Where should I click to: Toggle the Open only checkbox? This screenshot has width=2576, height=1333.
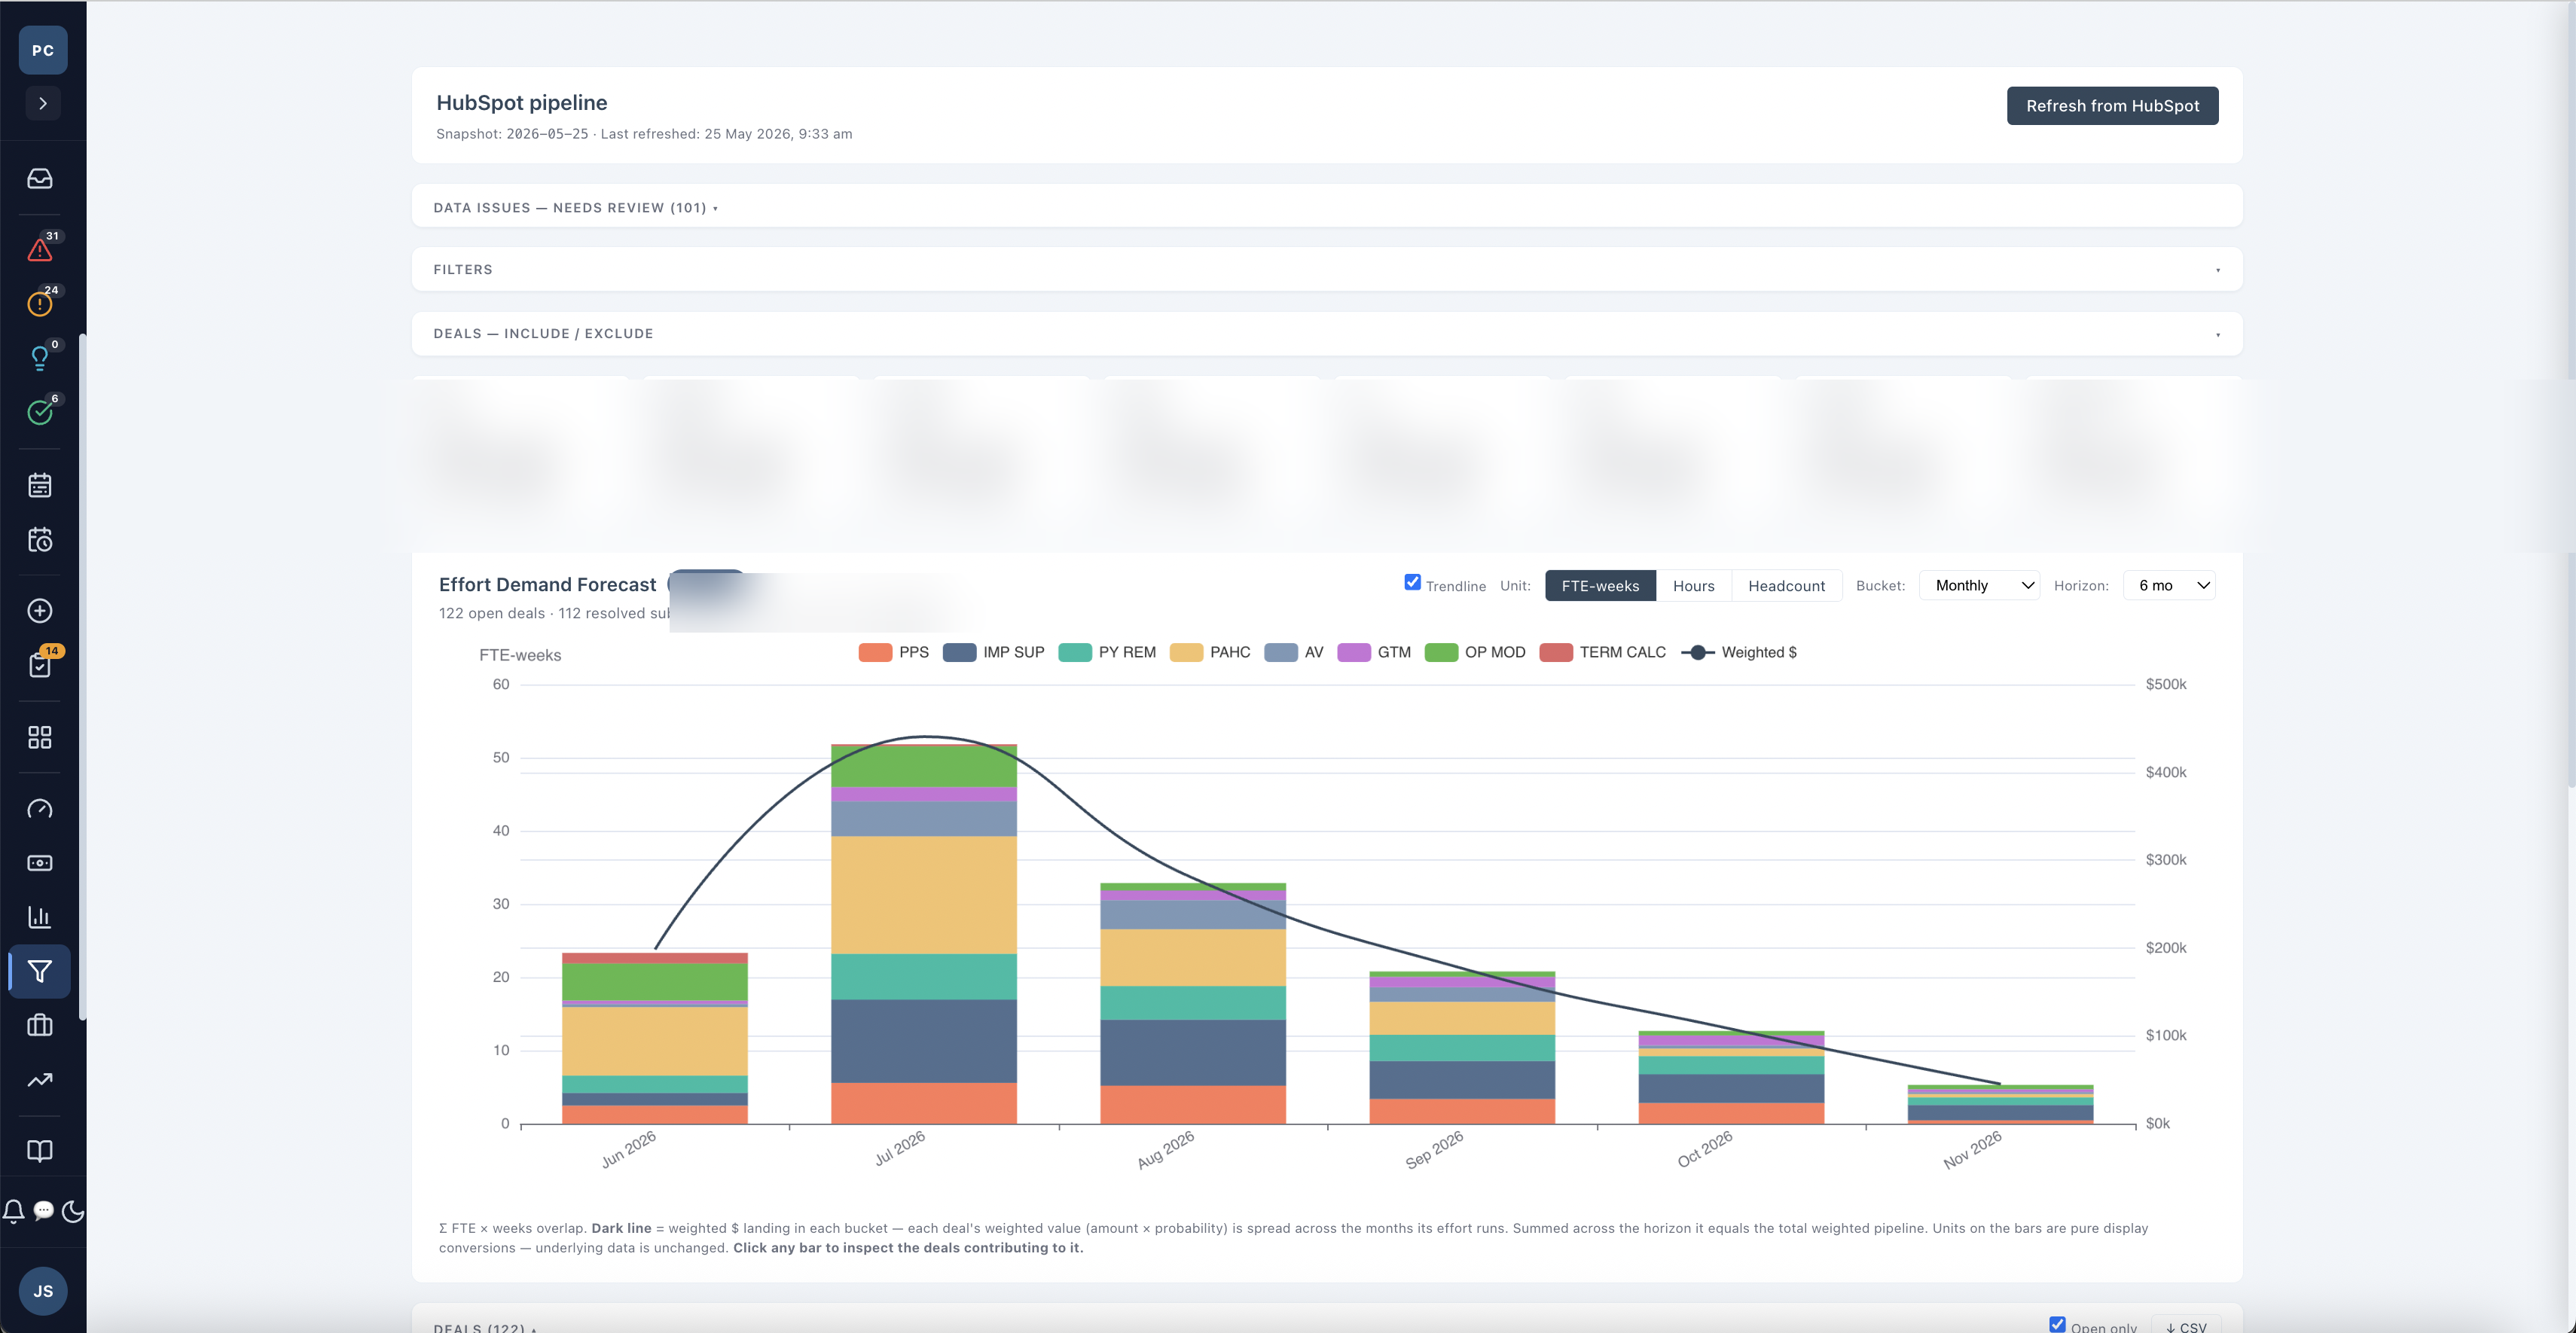[x=2057, y=1324]
